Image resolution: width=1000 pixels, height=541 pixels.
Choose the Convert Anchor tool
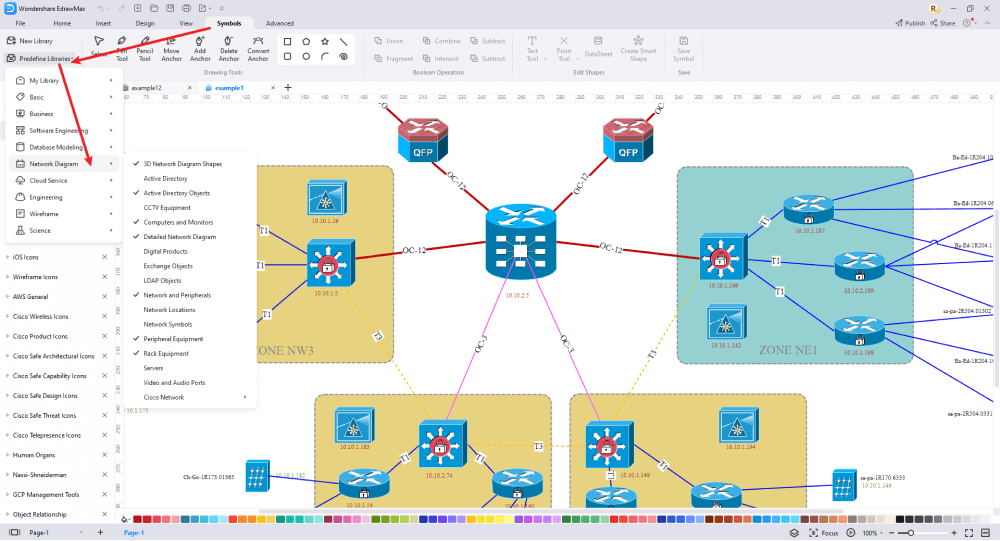click(x=258, y=48)
